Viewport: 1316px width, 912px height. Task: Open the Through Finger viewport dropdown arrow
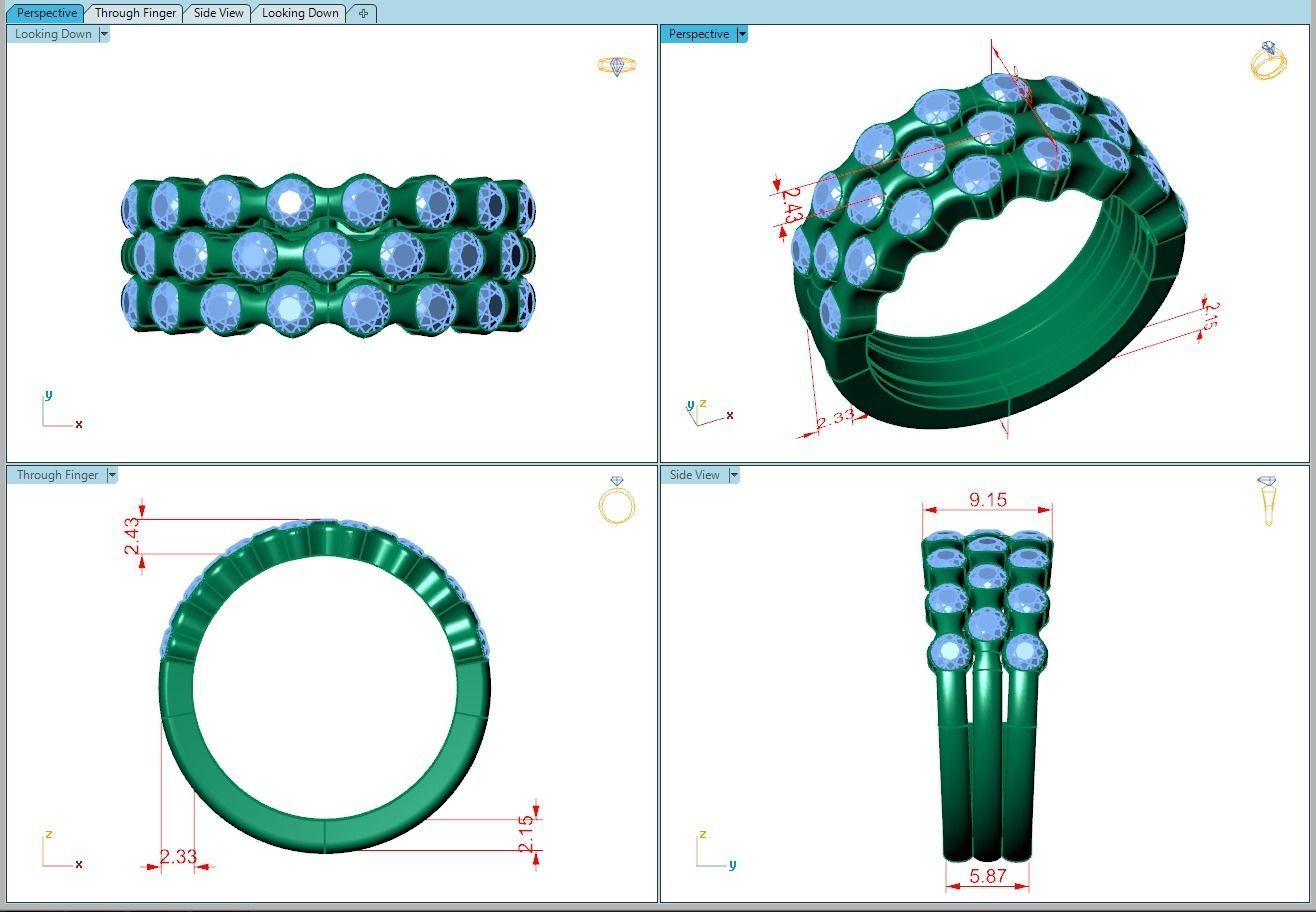pos(112,475)
